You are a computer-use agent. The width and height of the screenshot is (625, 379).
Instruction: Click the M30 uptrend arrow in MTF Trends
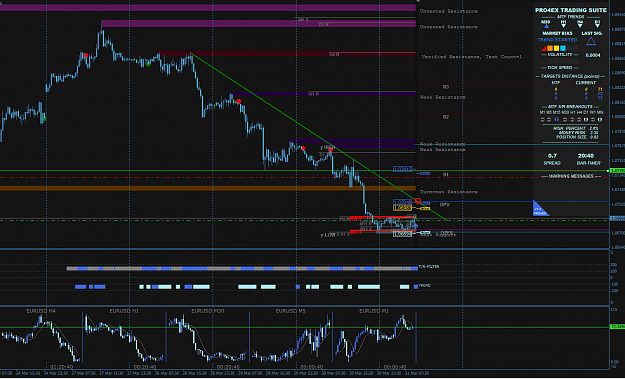click(x=546, y=26)
